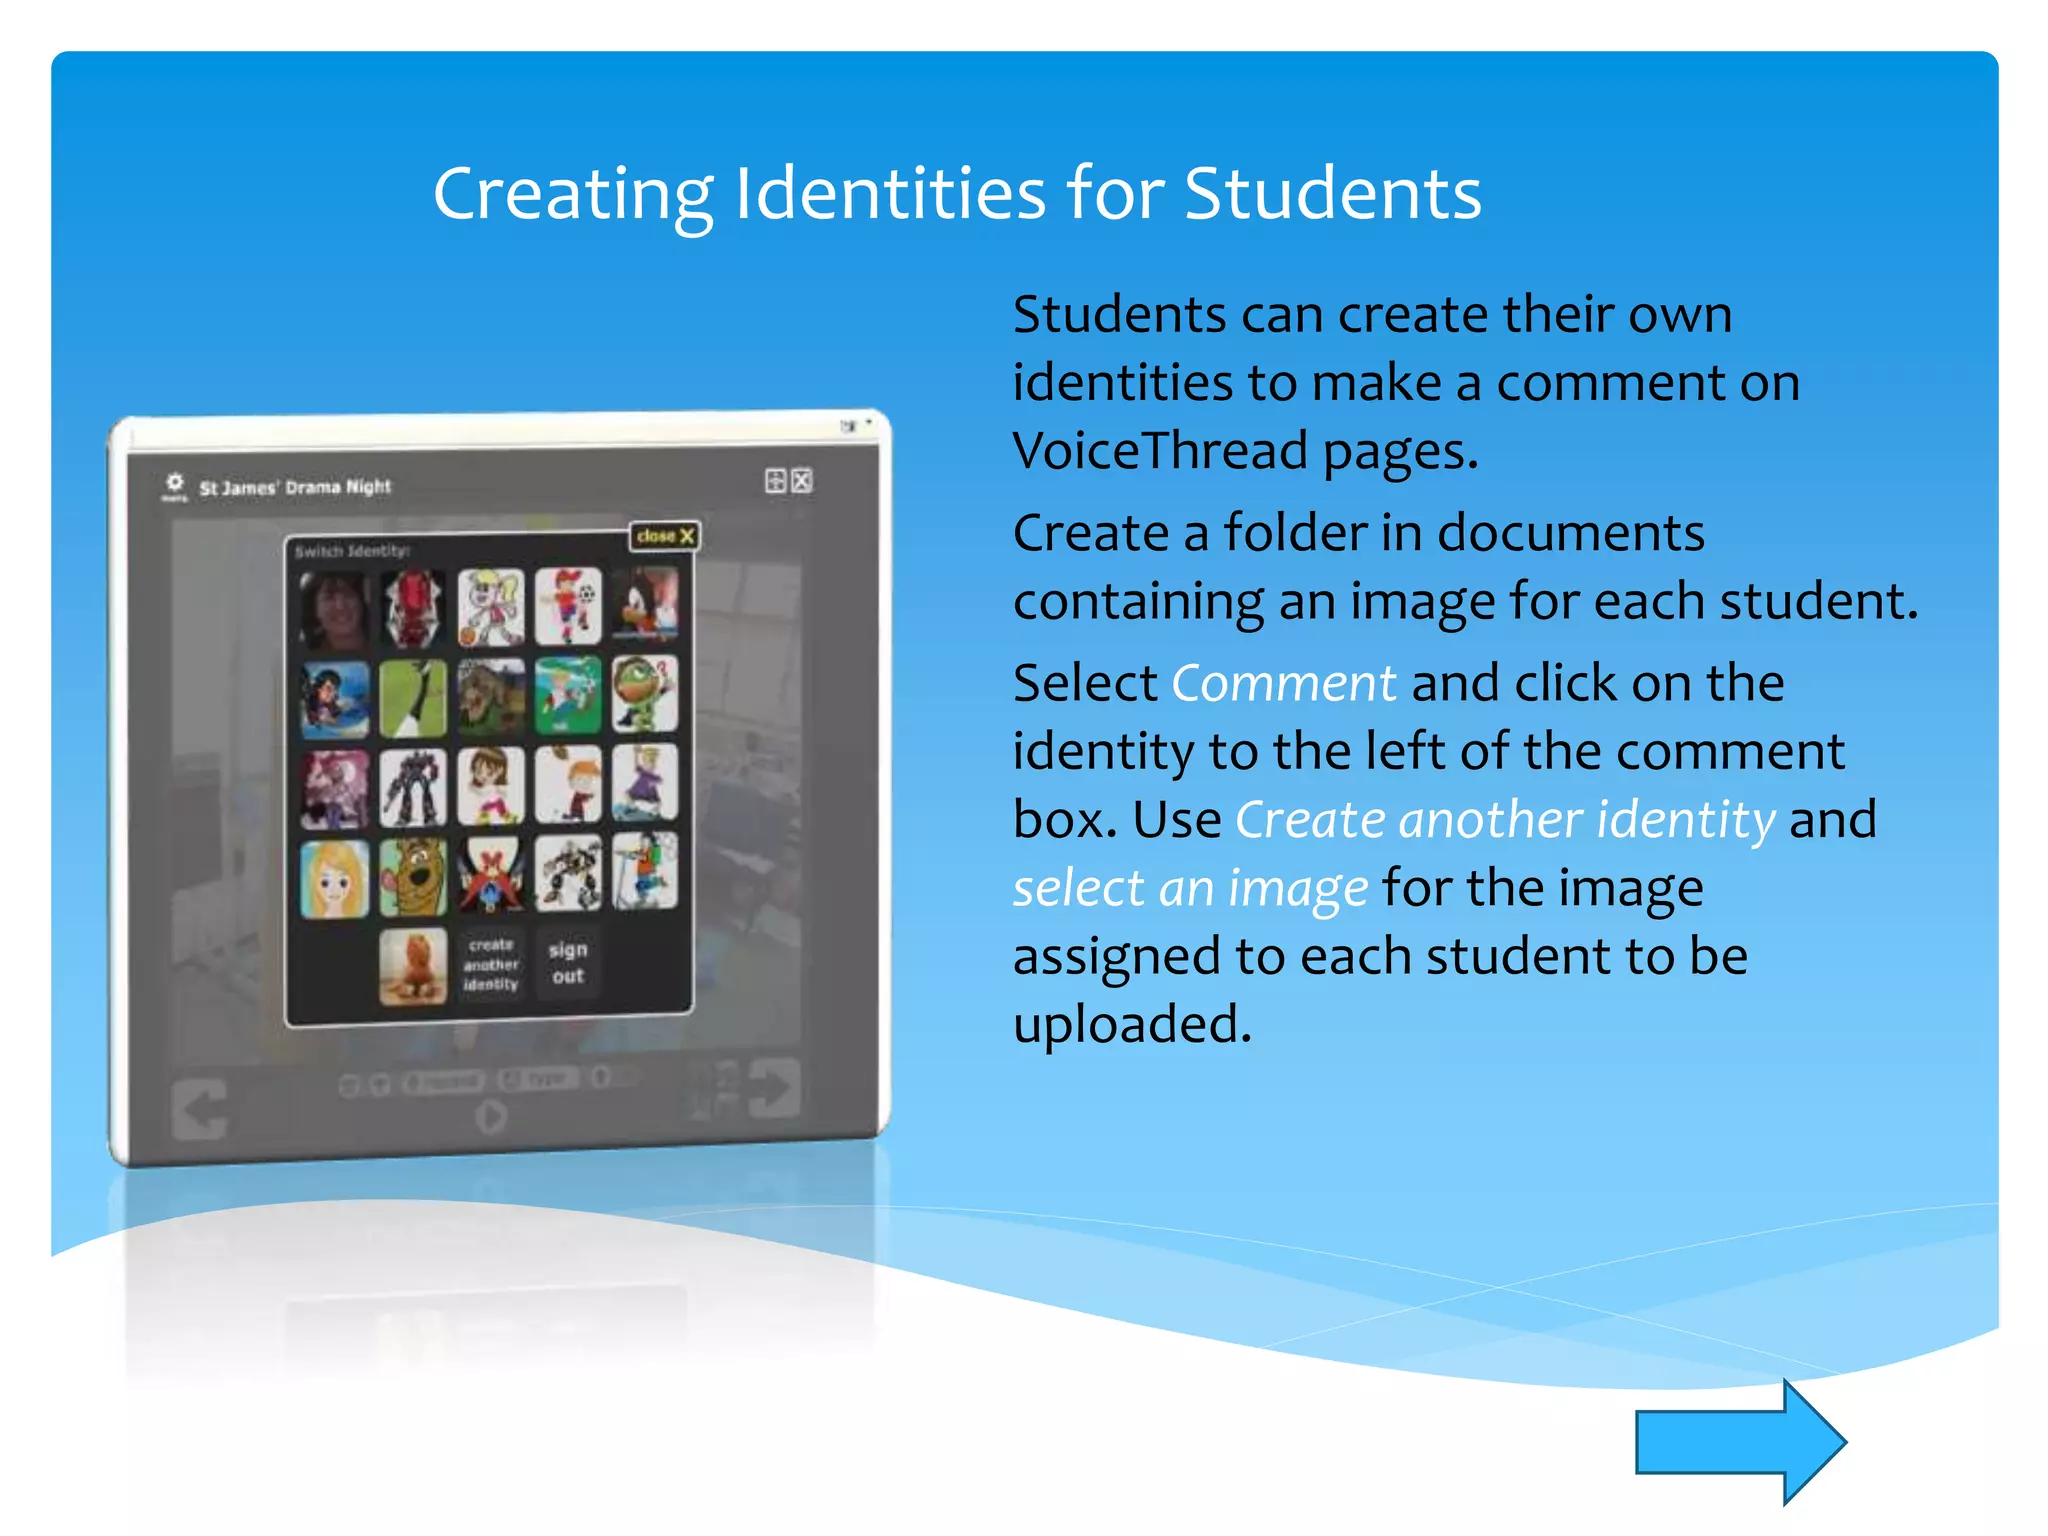The width and height of the screenshot is (2048, 1536).
Task: Choose the brown-haired cartoon girl avatar
Action: [491, 786]
